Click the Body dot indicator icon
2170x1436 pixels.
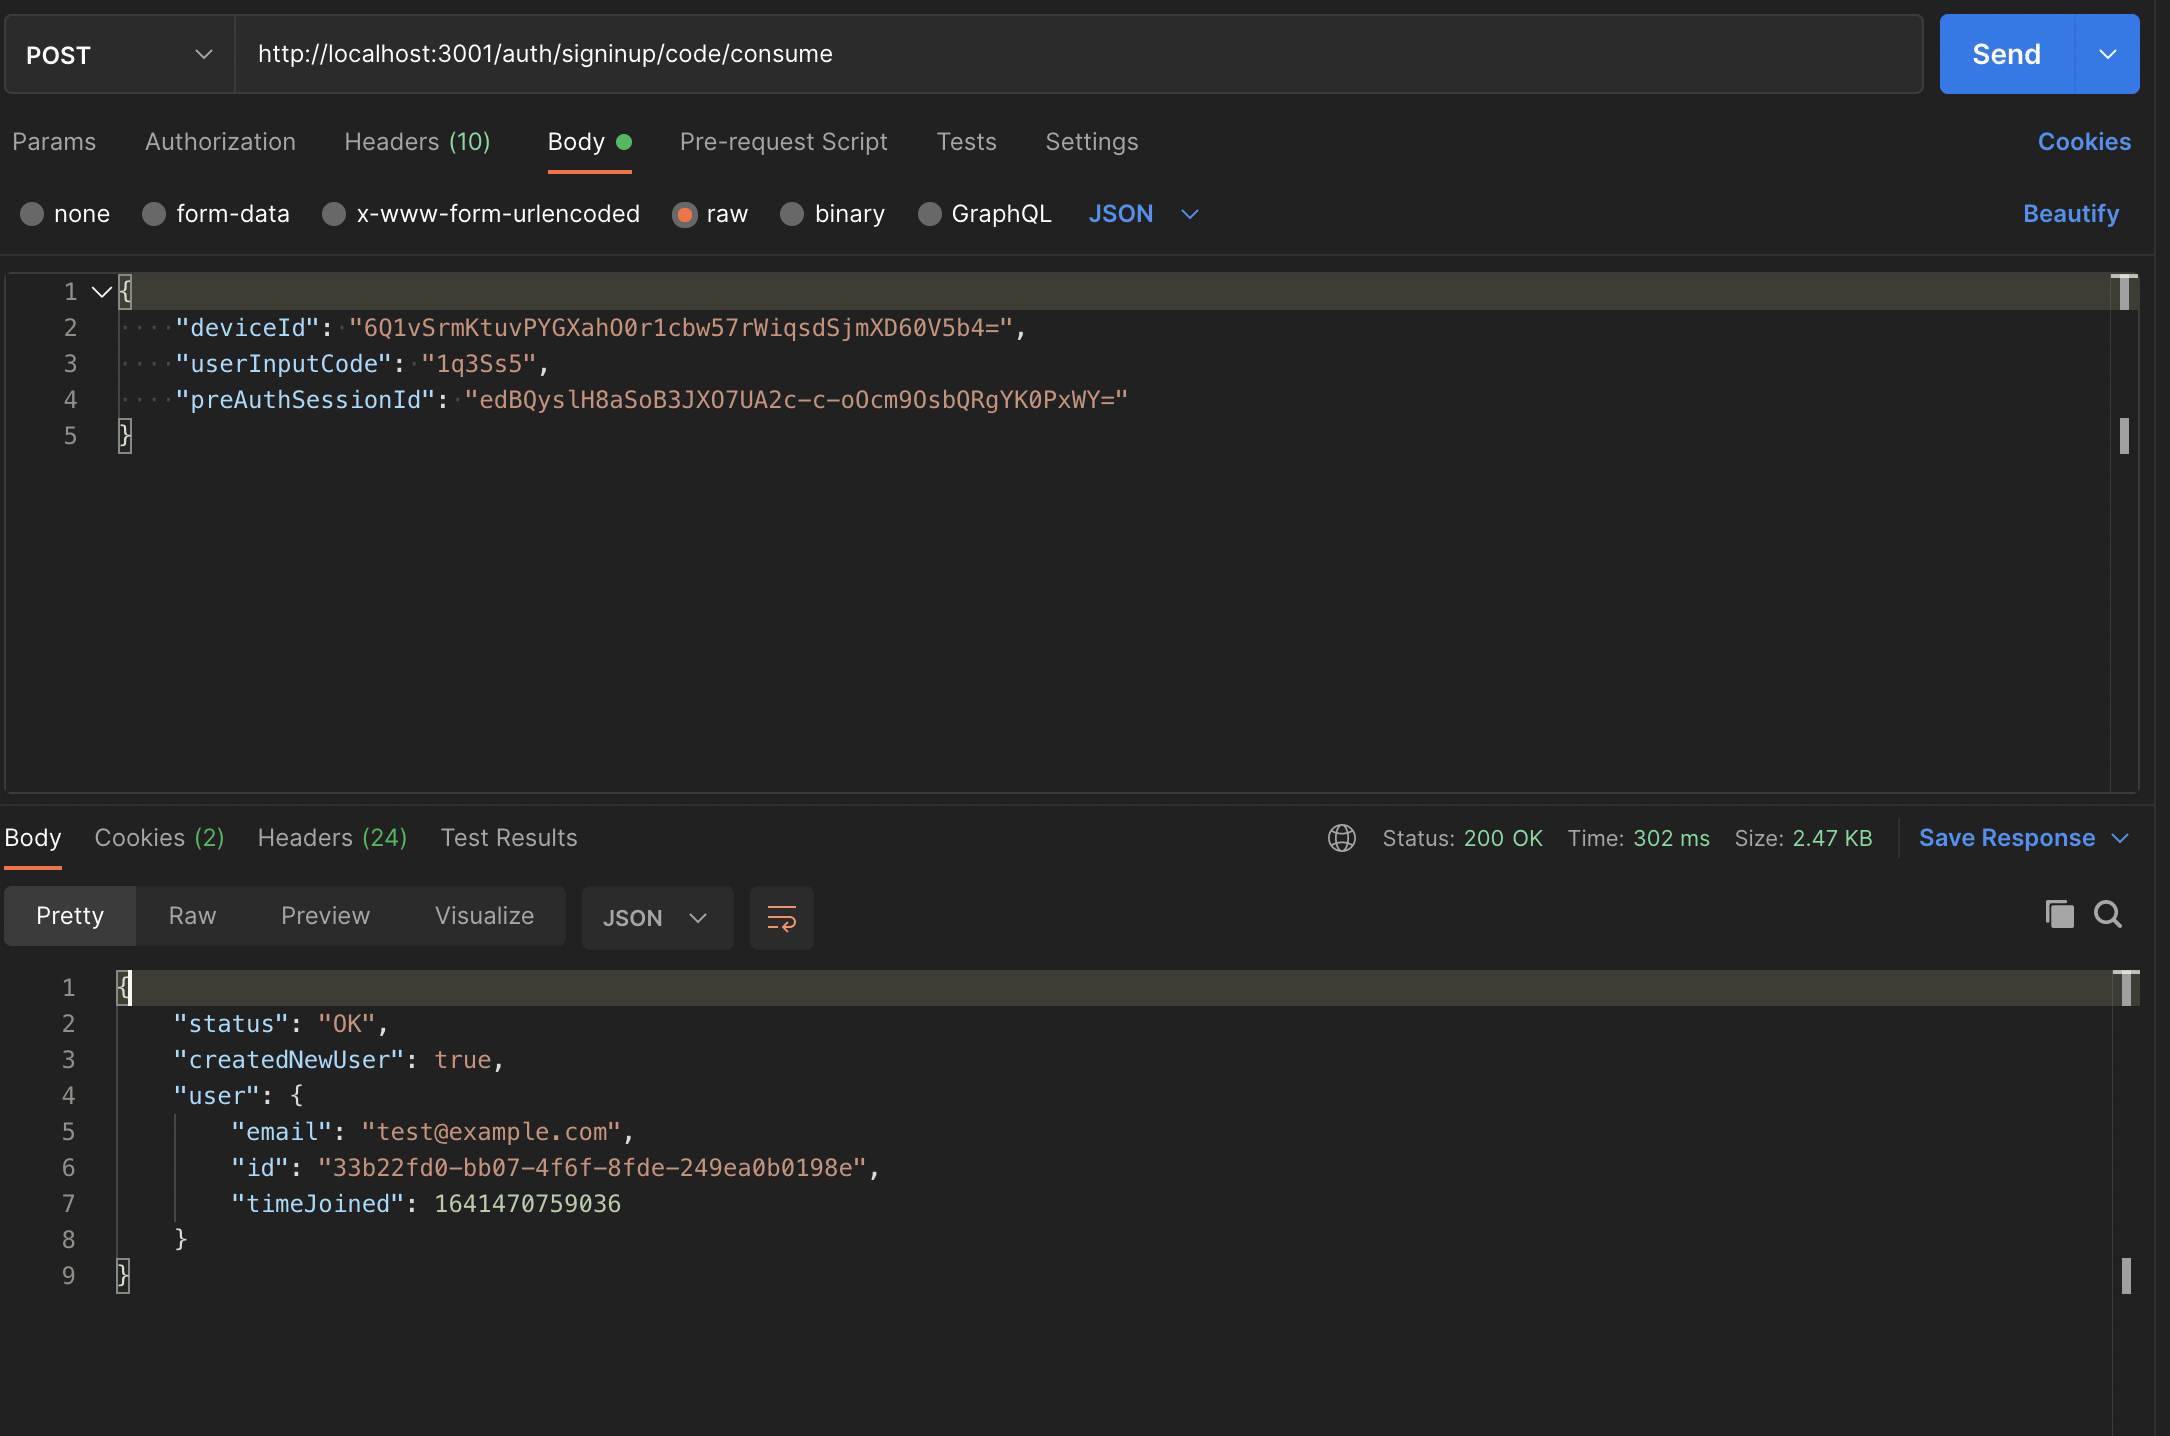[627, 141]
